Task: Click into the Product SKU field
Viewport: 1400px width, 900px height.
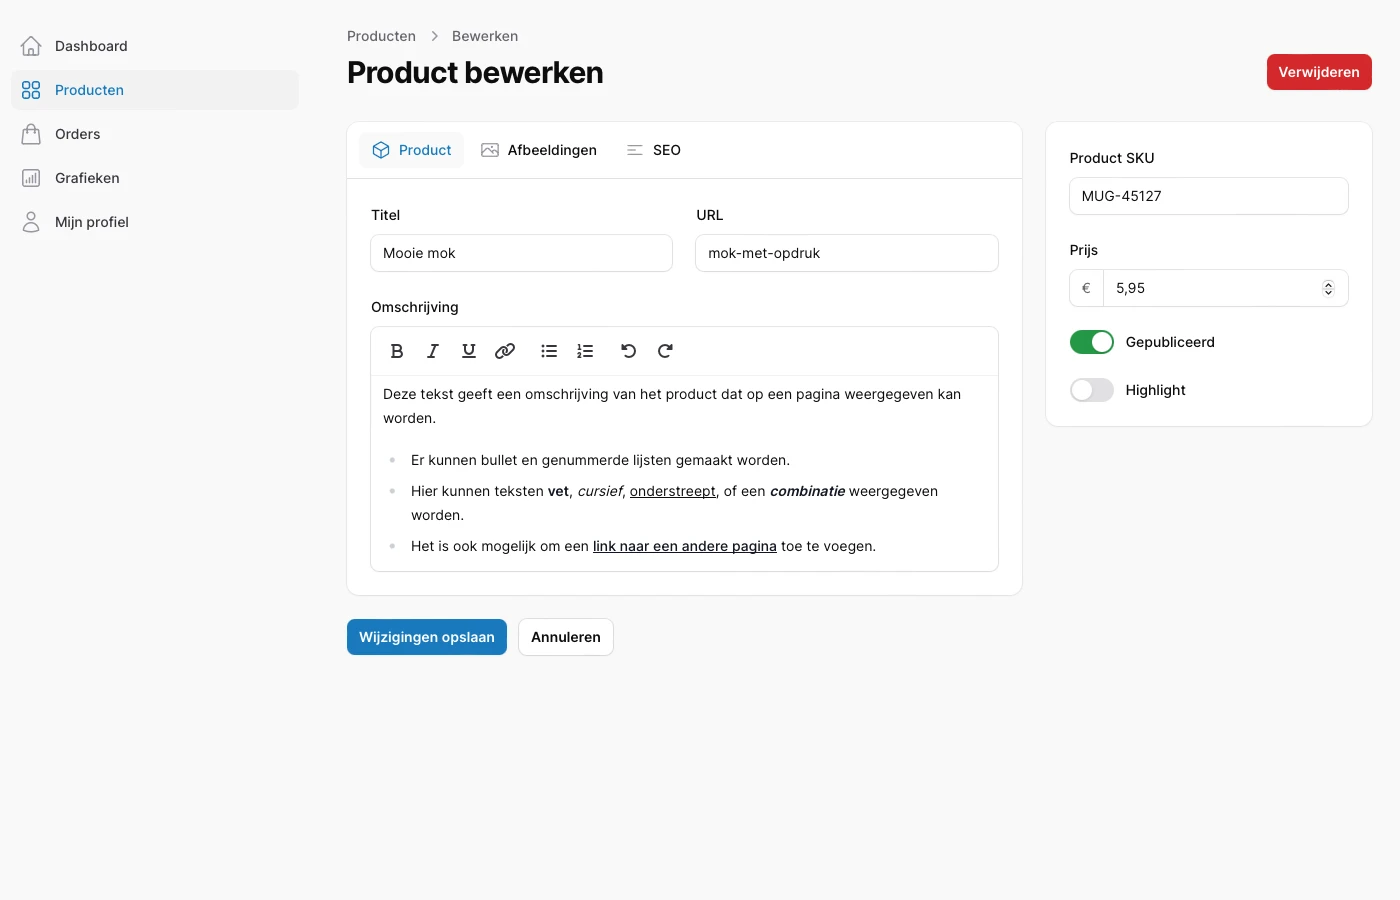Action: pyautogui.click(x=1208, y=196)
